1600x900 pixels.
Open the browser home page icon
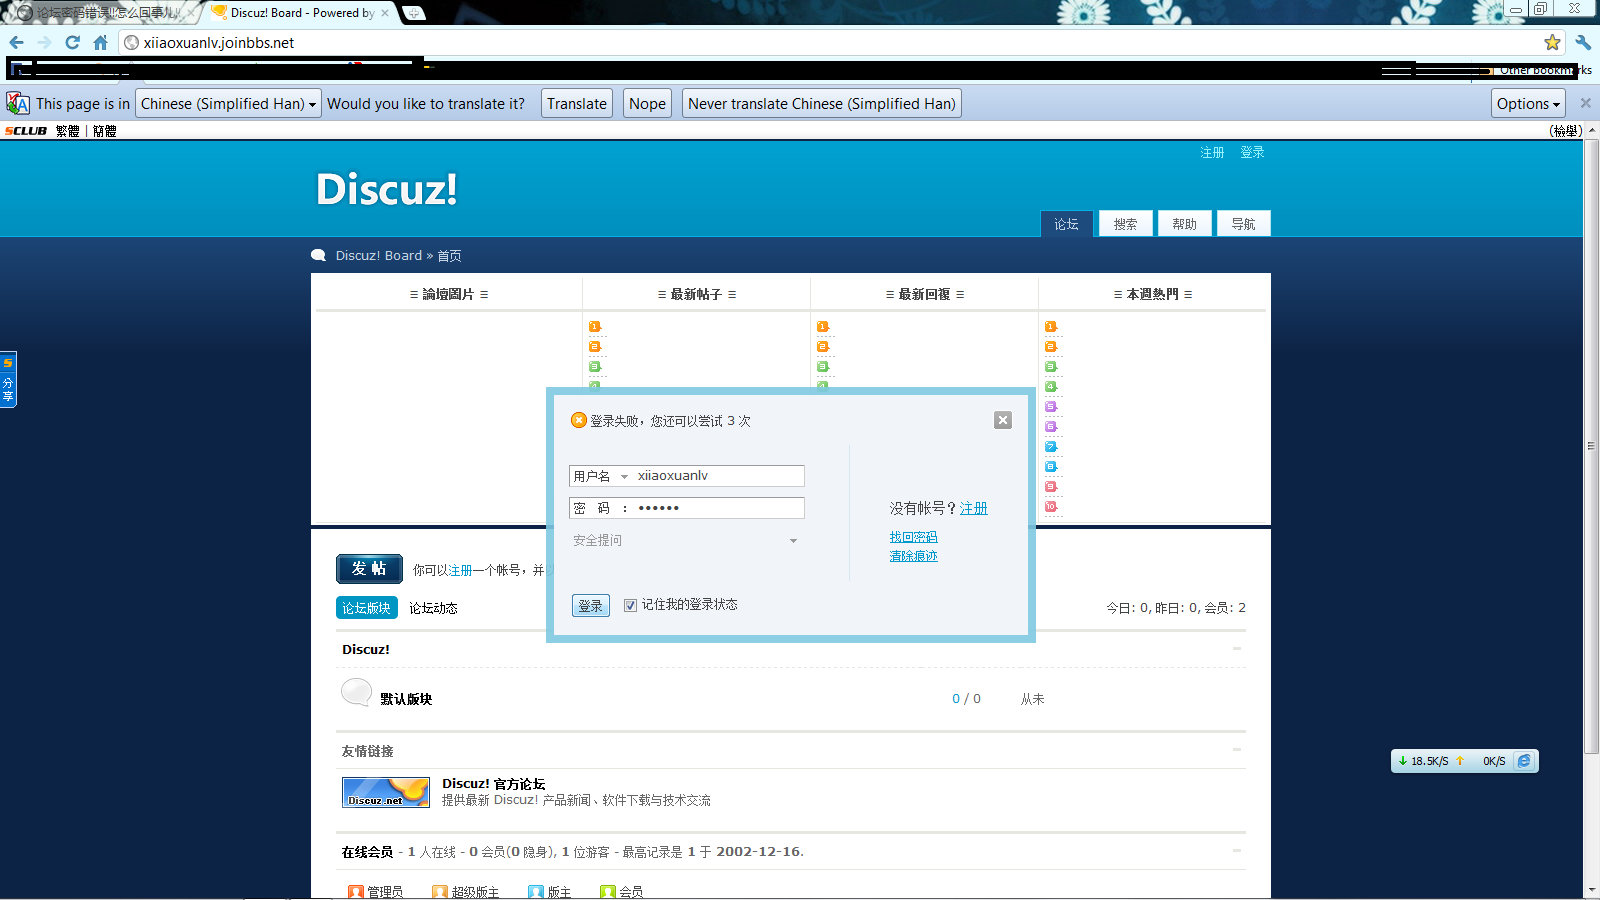tap(100, 42)
